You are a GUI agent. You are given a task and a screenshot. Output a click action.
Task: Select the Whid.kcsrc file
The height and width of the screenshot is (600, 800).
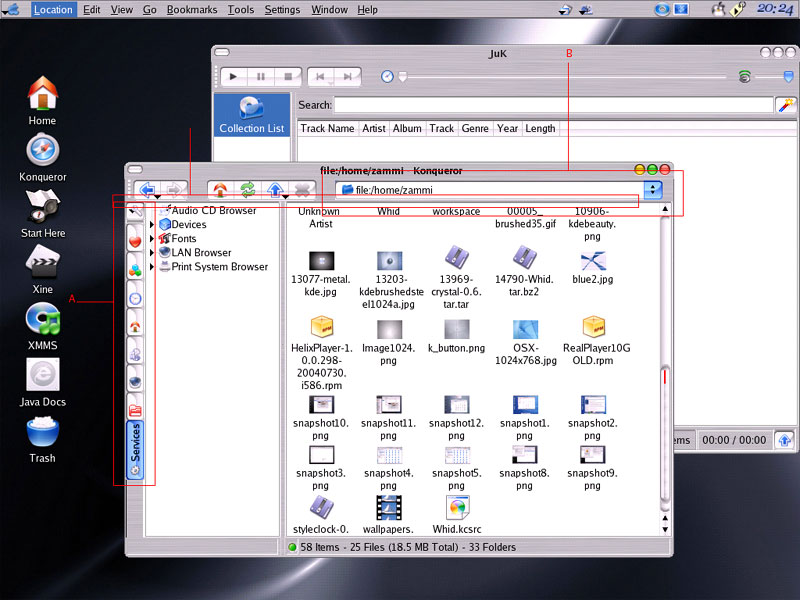click(457, 515)
